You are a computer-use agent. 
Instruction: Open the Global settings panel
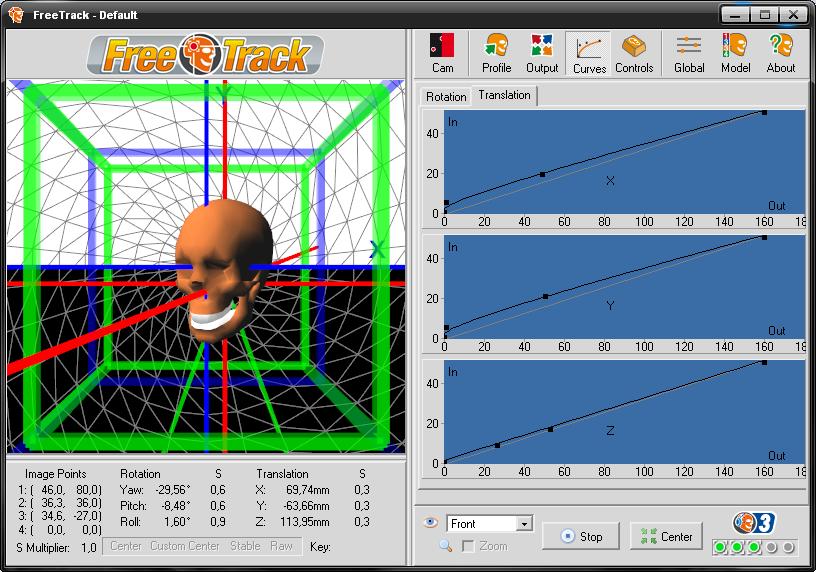click(689, 53)
